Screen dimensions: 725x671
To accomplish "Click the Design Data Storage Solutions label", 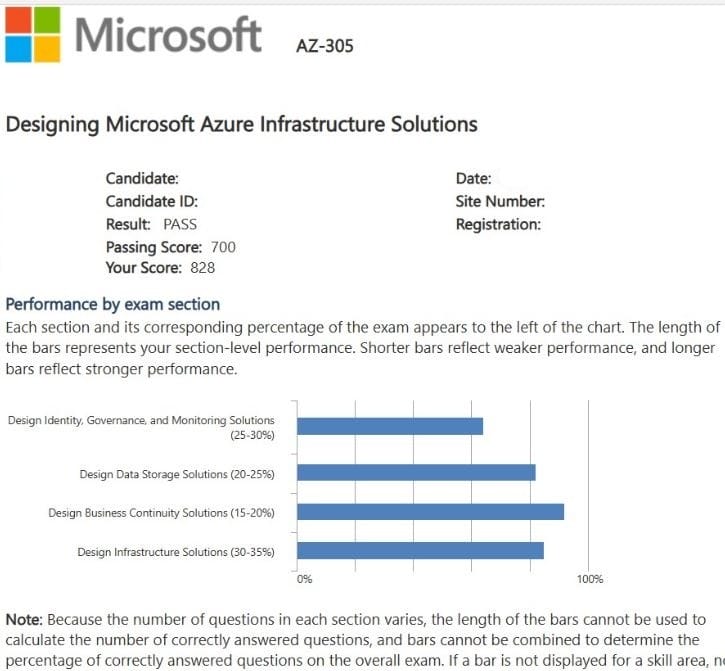I will (177, 474).
